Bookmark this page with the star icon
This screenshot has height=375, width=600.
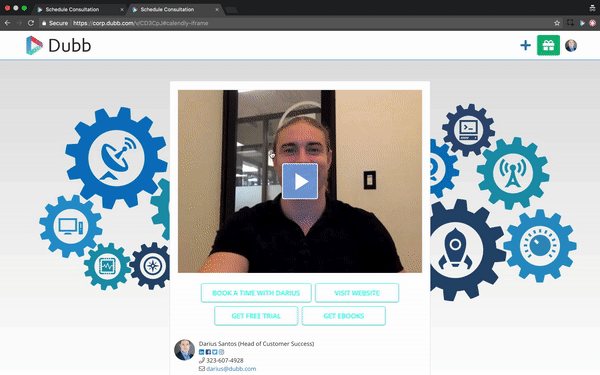557,23
